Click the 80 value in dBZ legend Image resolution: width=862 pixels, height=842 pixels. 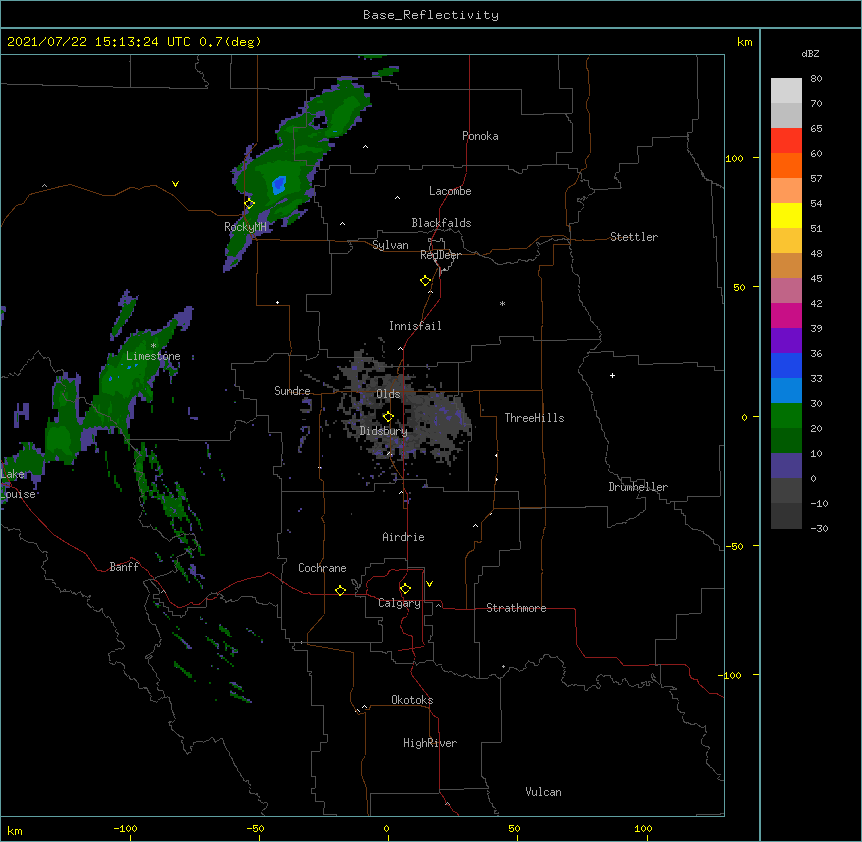(816, 79)
